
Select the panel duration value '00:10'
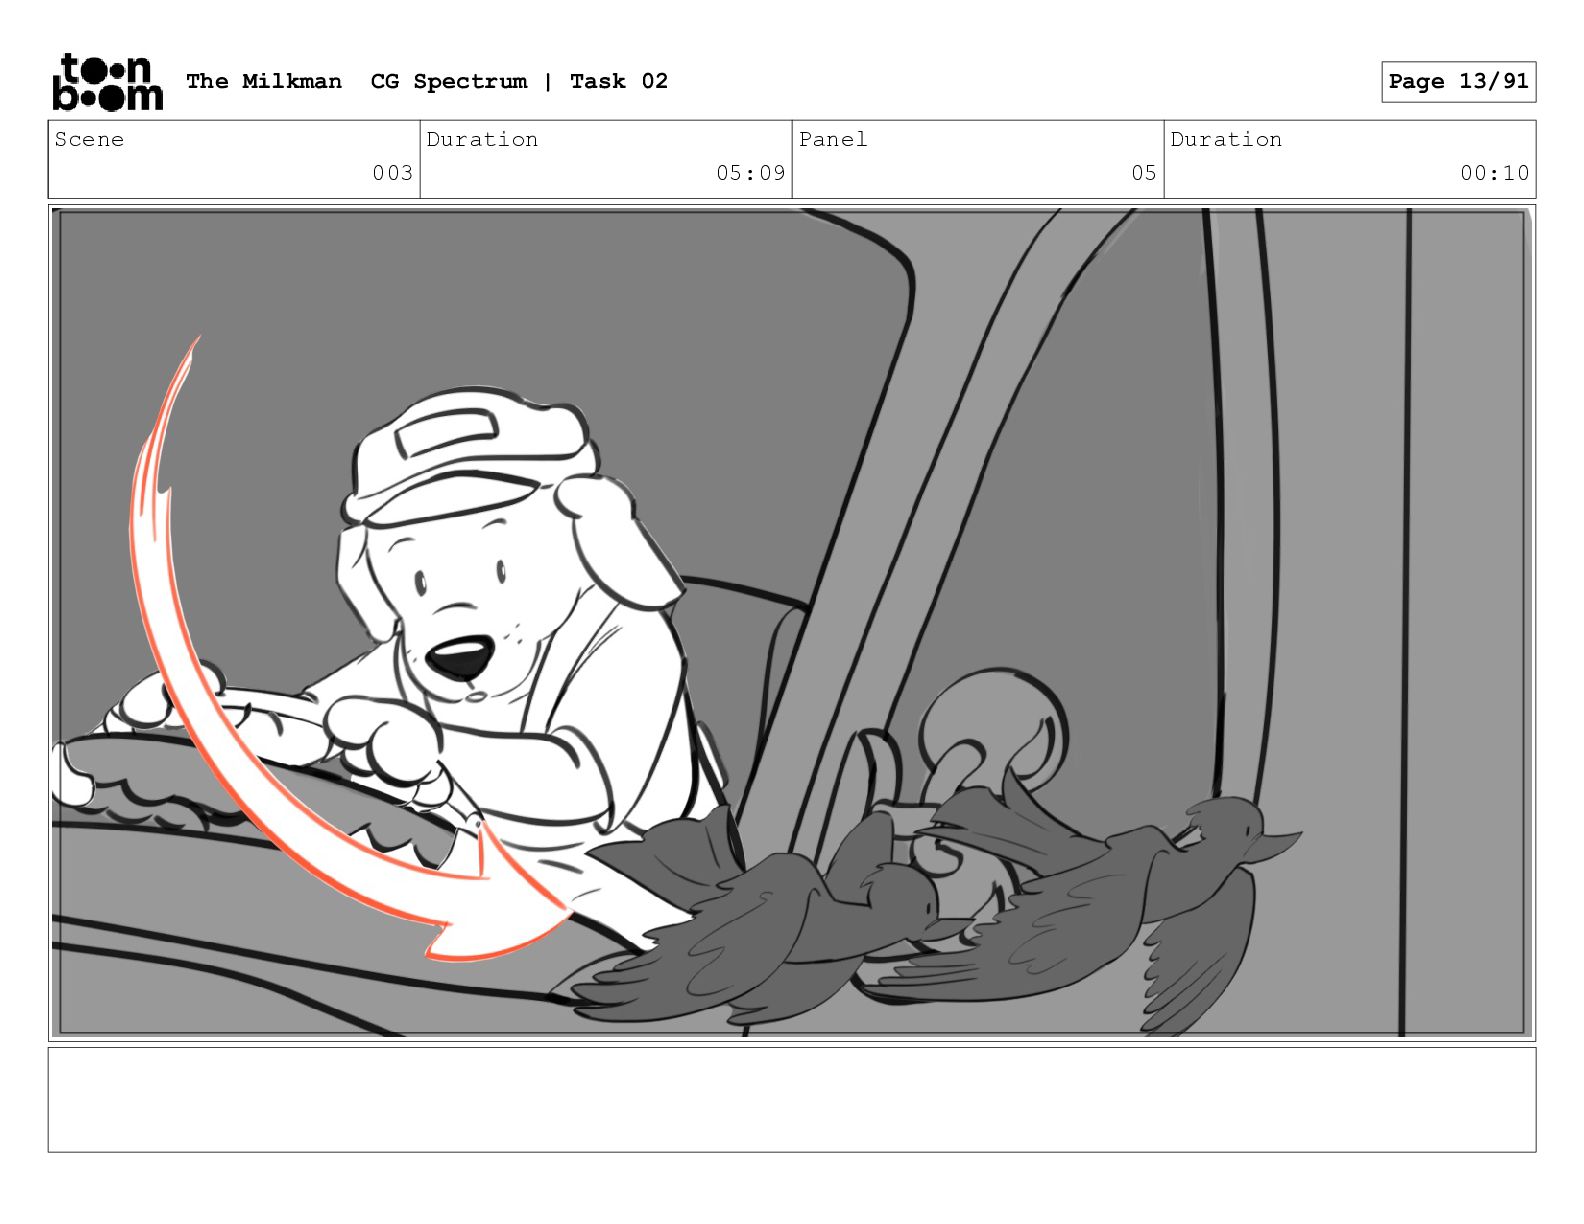pos(1494,173)
